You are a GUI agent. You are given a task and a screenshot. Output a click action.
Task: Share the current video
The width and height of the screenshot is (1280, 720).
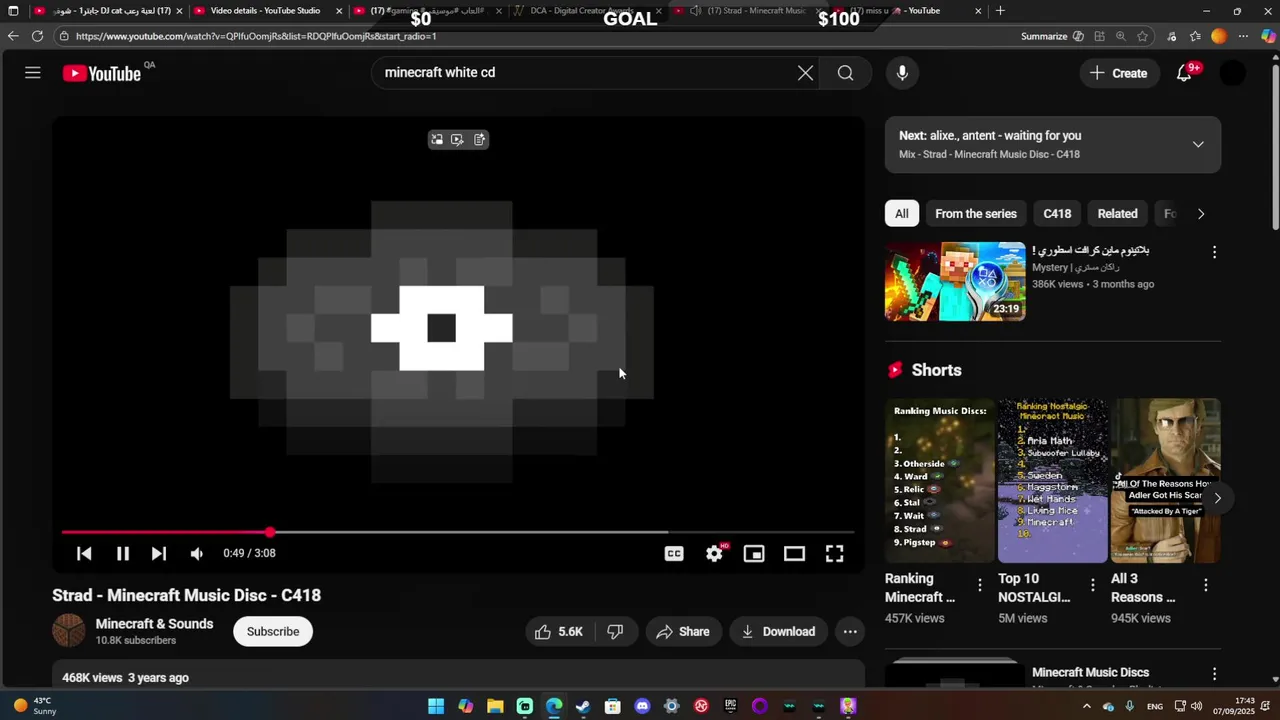point(683,632)
